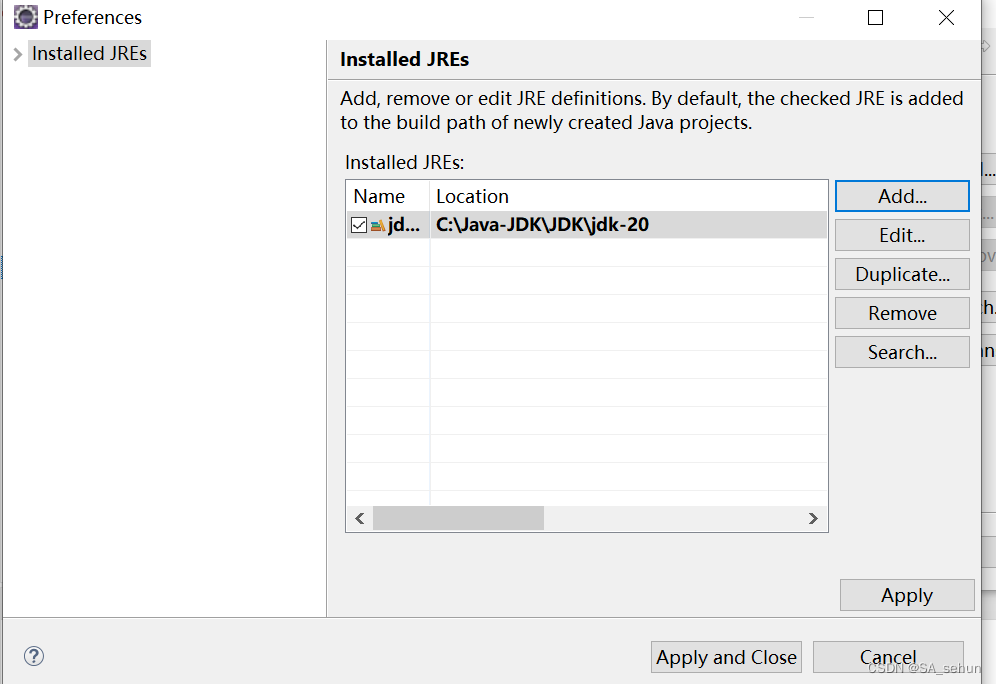
Task: Open the JRE Search... dialog
Action: click(x=902, y=352)
